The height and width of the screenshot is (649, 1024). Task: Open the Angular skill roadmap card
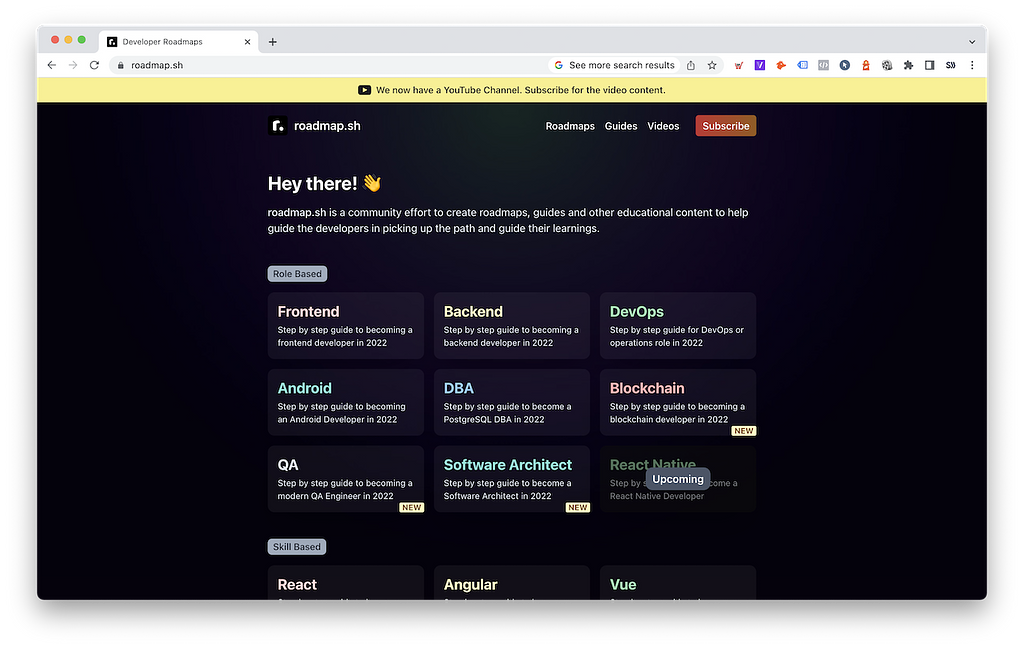pos(512,583)
